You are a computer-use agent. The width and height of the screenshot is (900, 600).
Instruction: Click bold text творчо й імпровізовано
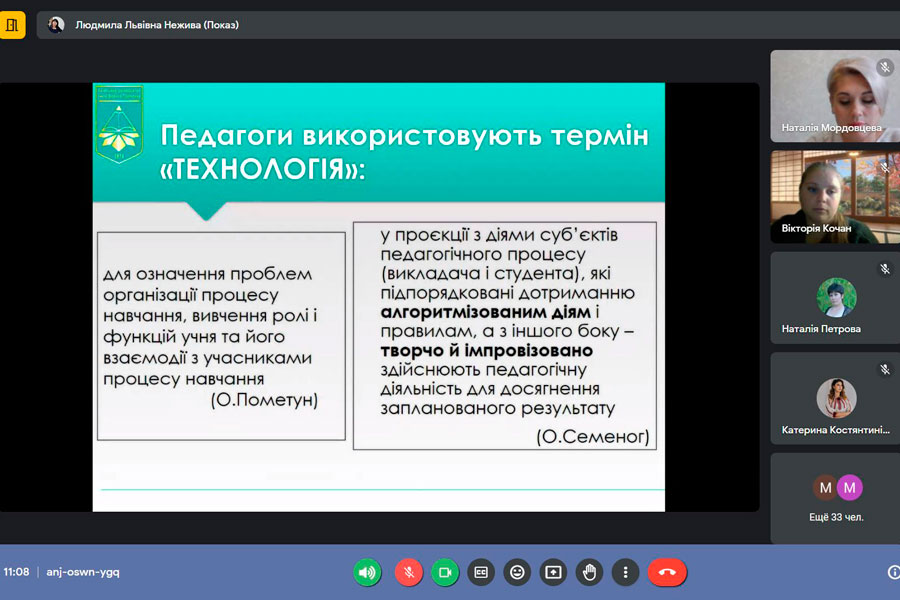point(487,350)
